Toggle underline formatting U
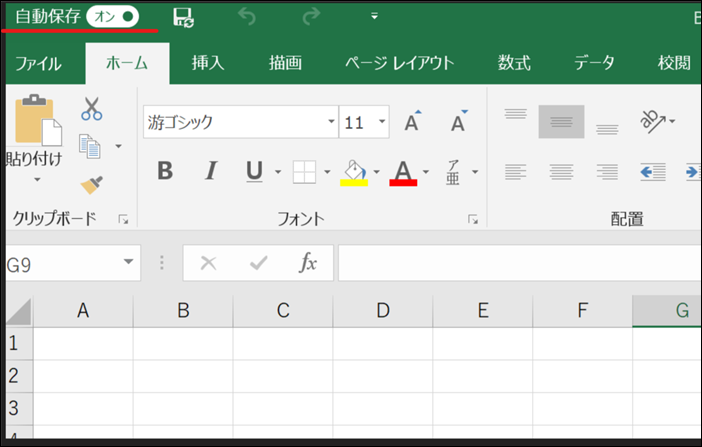 [x=254, y=171]
